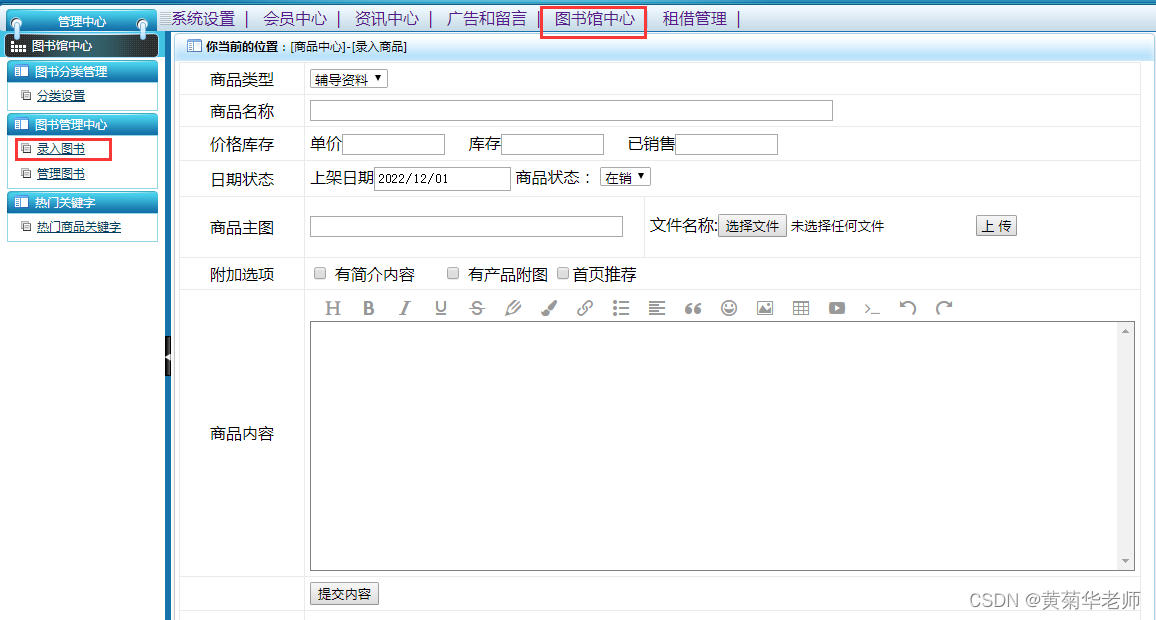Insert a hyperlink using the link icon
The height and width of the screenshot is (620, 1156).
(x=584, y=308)
